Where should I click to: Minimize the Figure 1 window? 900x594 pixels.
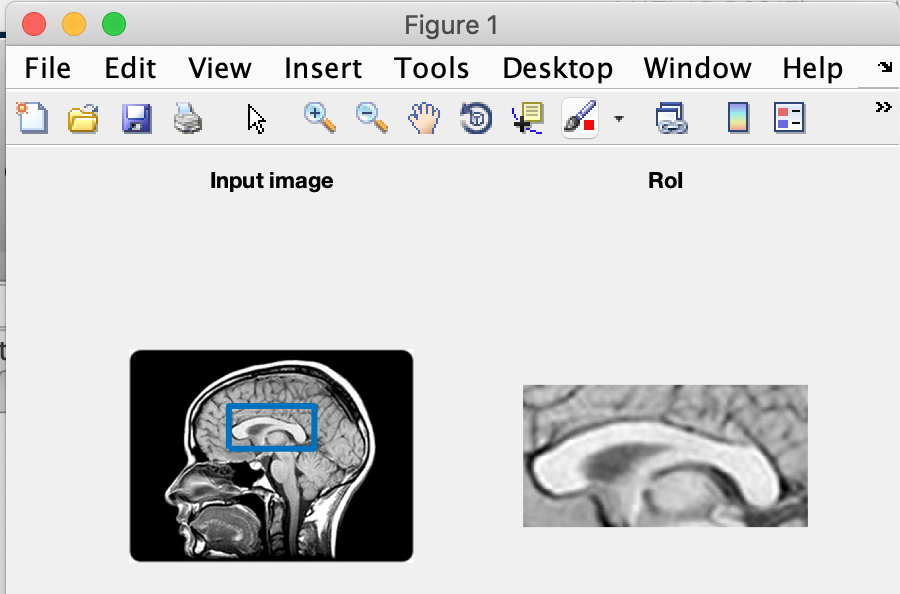coord(74,24)
